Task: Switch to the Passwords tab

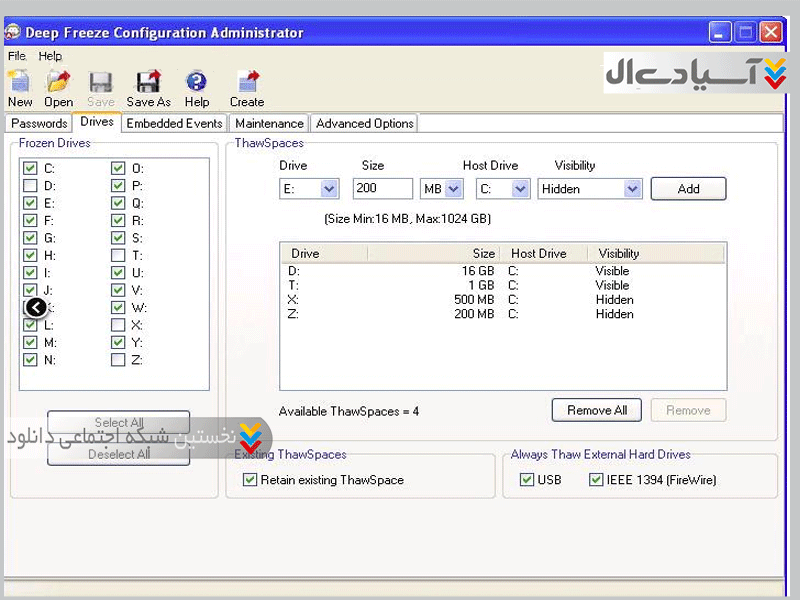Action: [39, 124]
